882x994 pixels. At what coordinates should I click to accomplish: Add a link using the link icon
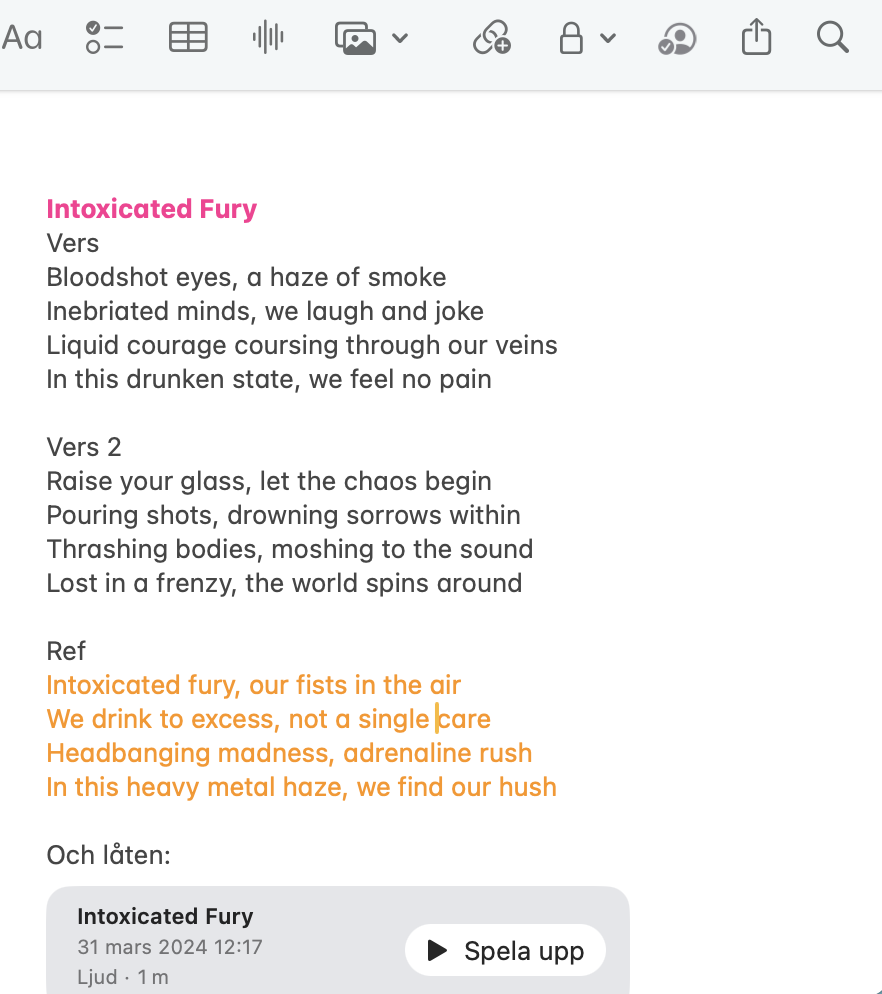[491, 39]
